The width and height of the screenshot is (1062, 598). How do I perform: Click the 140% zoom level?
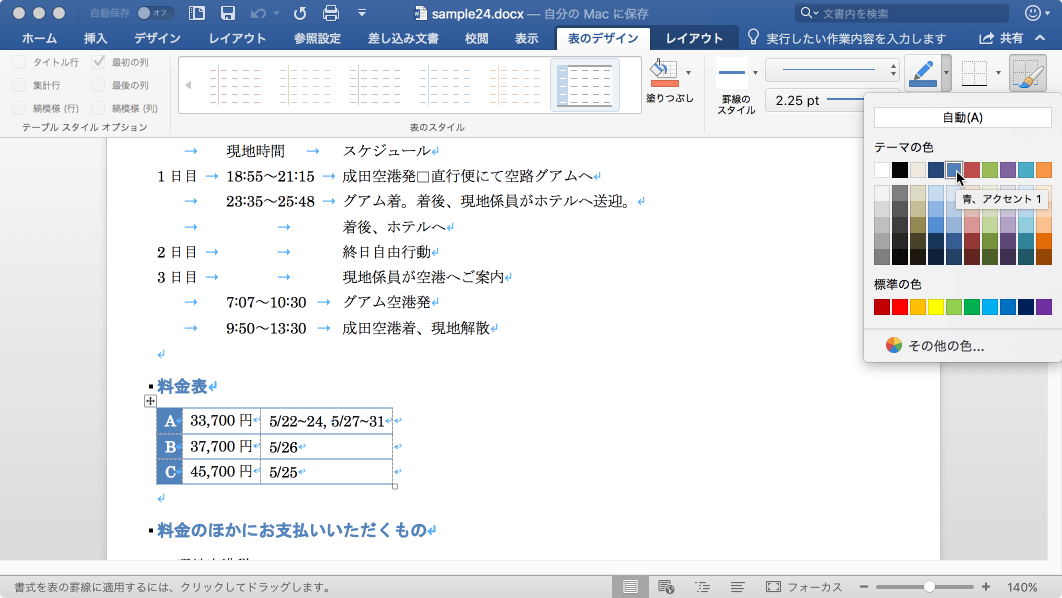(1021, 587)
